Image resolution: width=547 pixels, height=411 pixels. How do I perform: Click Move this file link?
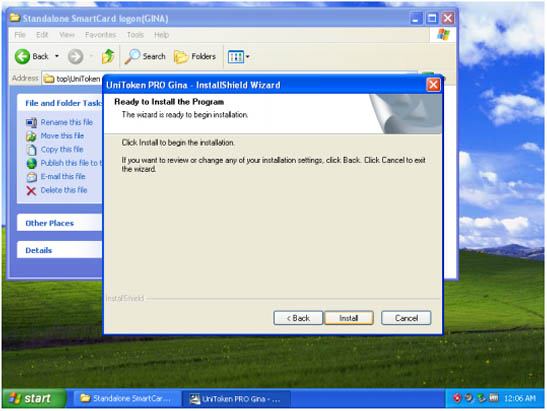pyautogui.click(x=62, y=136)
